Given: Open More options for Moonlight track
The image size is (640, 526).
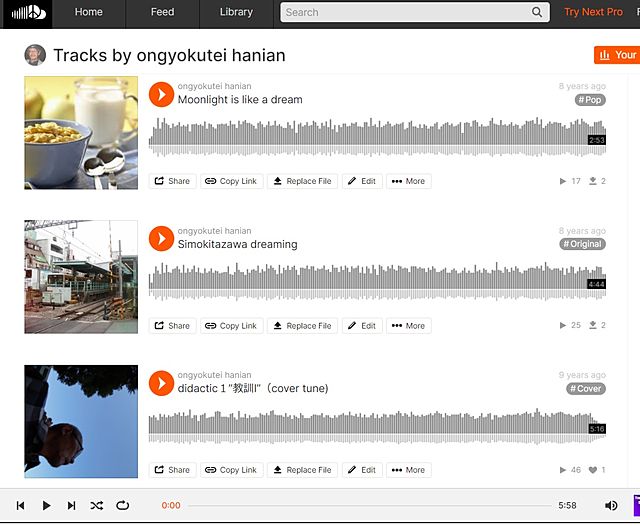Looking at the screenshot, I should [408, 181].
